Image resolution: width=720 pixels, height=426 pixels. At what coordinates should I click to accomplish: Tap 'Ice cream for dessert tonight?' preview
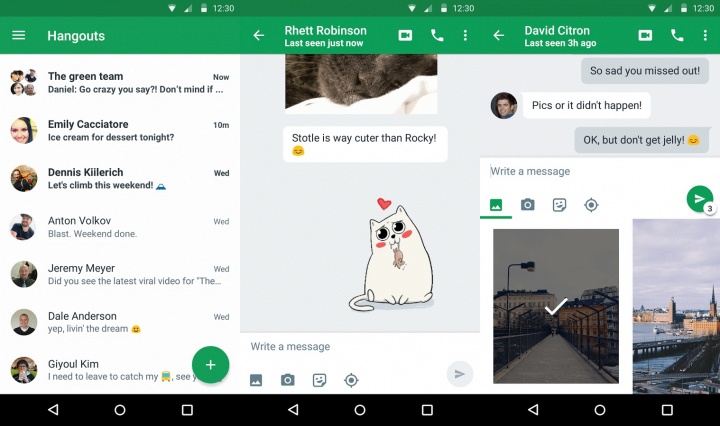pyautogui.click(x=111, y=137)
